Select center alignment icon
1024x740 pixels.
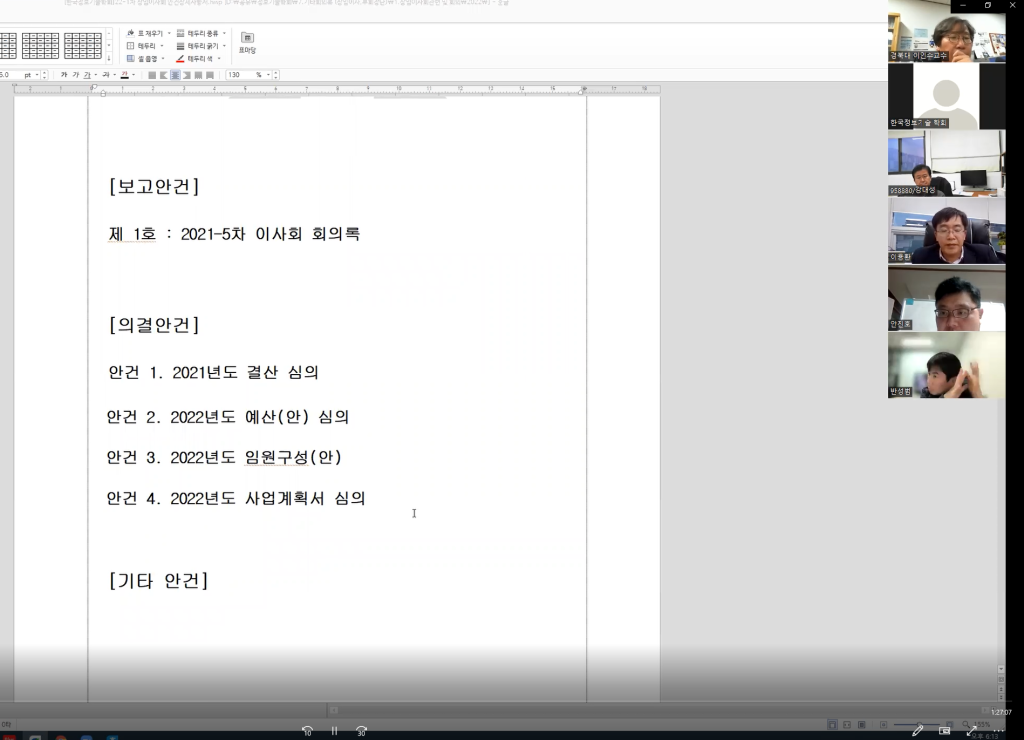tap(175, 75)
